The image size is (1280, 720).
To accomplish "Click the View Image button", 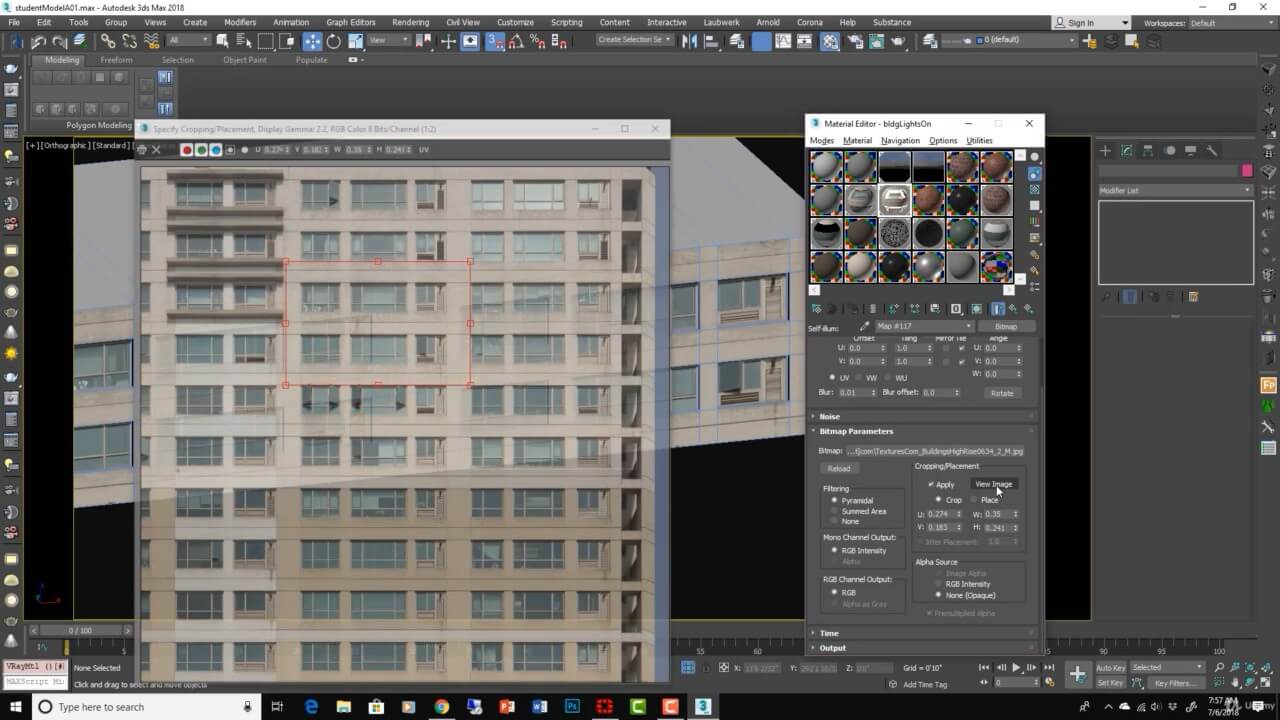I will point(993,484).
